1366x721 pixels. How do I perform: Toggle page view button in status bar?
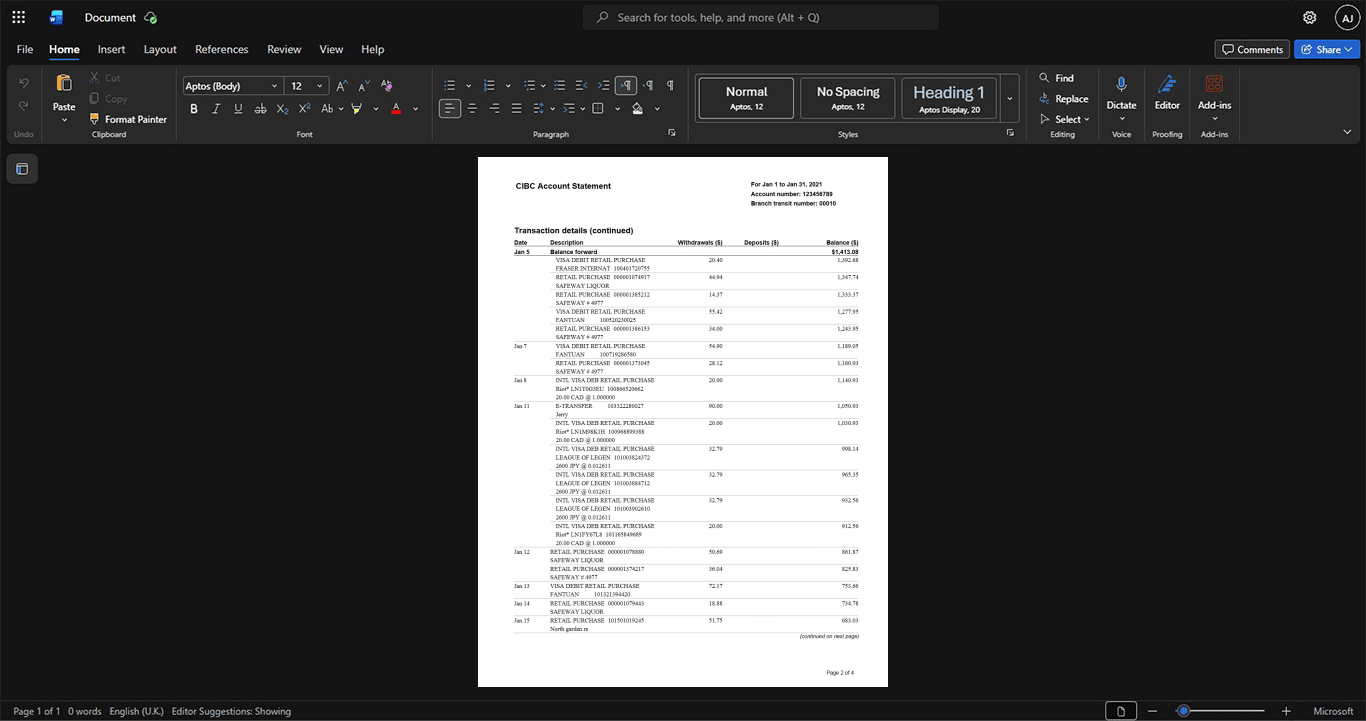tap(1121, 711)
